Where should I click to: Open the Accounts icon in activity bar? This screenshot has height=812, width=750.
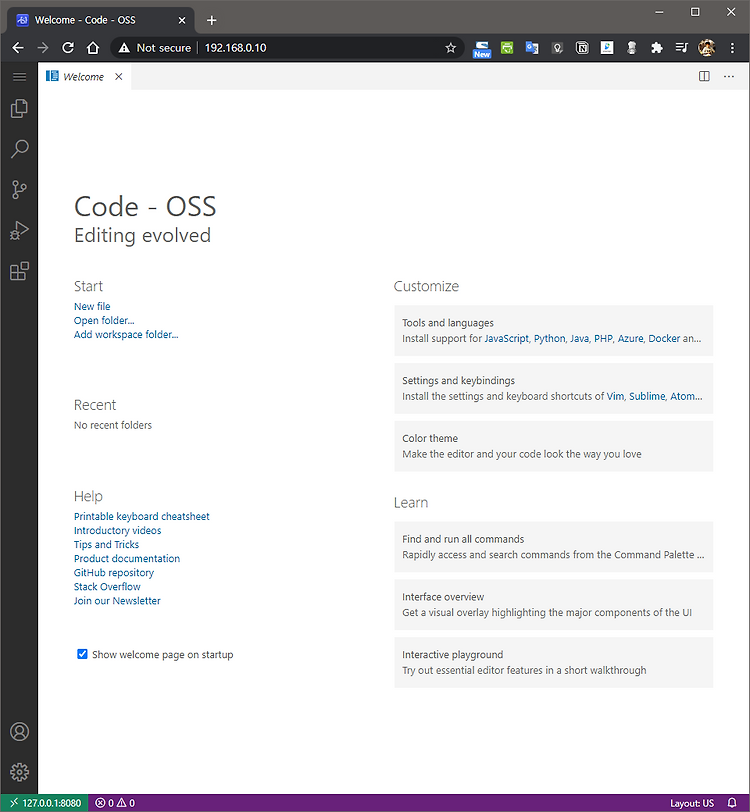click(x=19, y=732)
